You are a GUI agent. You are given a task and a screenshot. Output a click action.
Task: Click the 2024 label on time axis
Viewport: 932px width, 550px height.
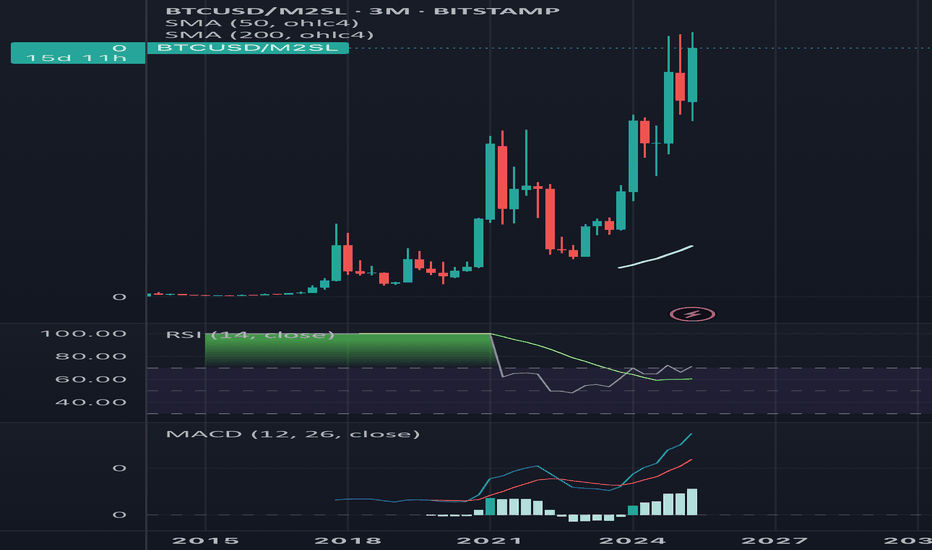tap(632, 540)
